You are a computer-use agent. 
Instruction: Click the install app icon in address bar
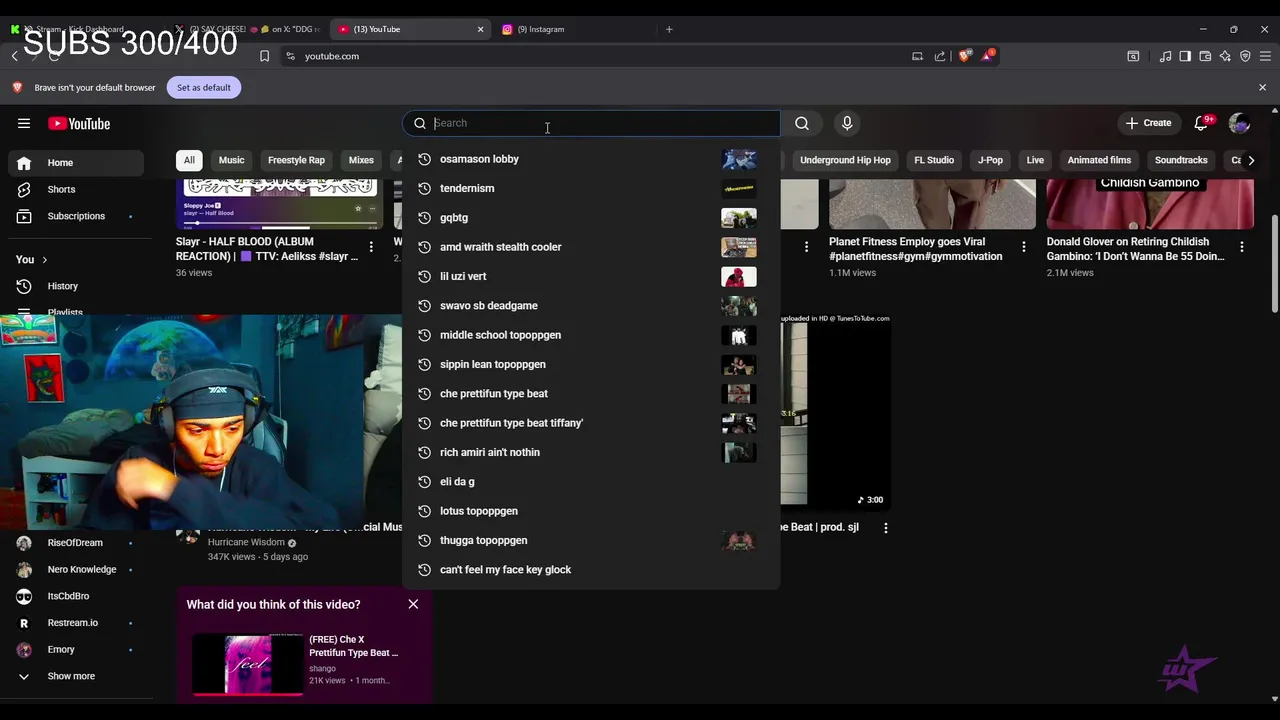click(917, 56)
